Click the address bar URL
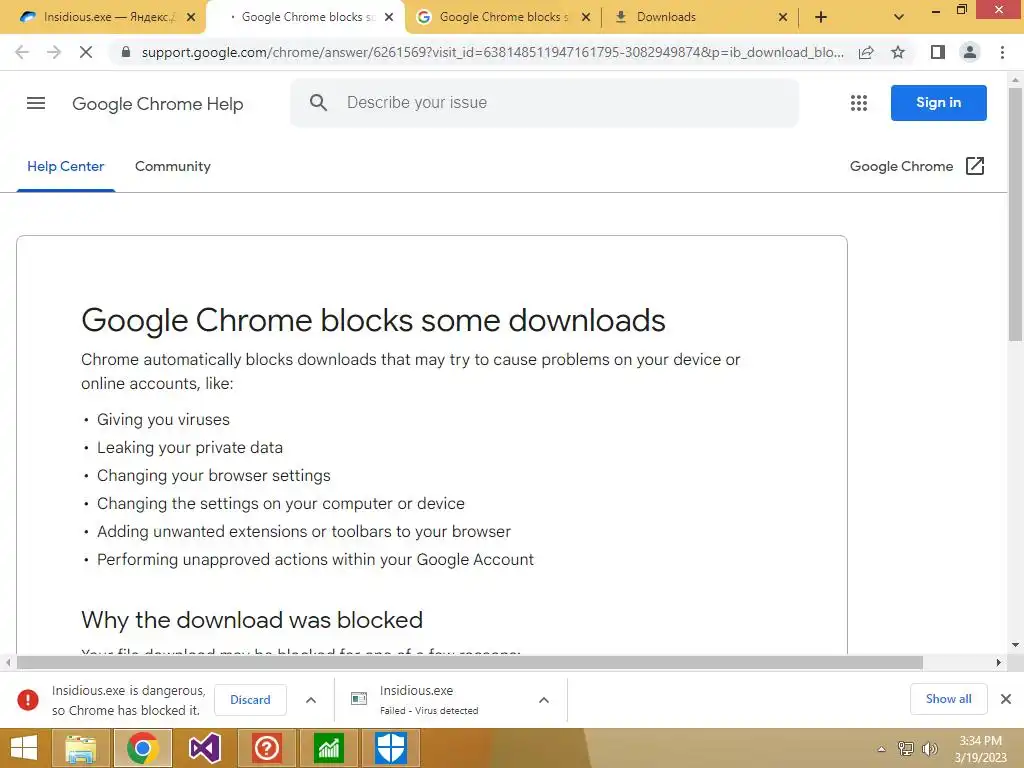Viewport: 1024px width, 768px height. 492,52
